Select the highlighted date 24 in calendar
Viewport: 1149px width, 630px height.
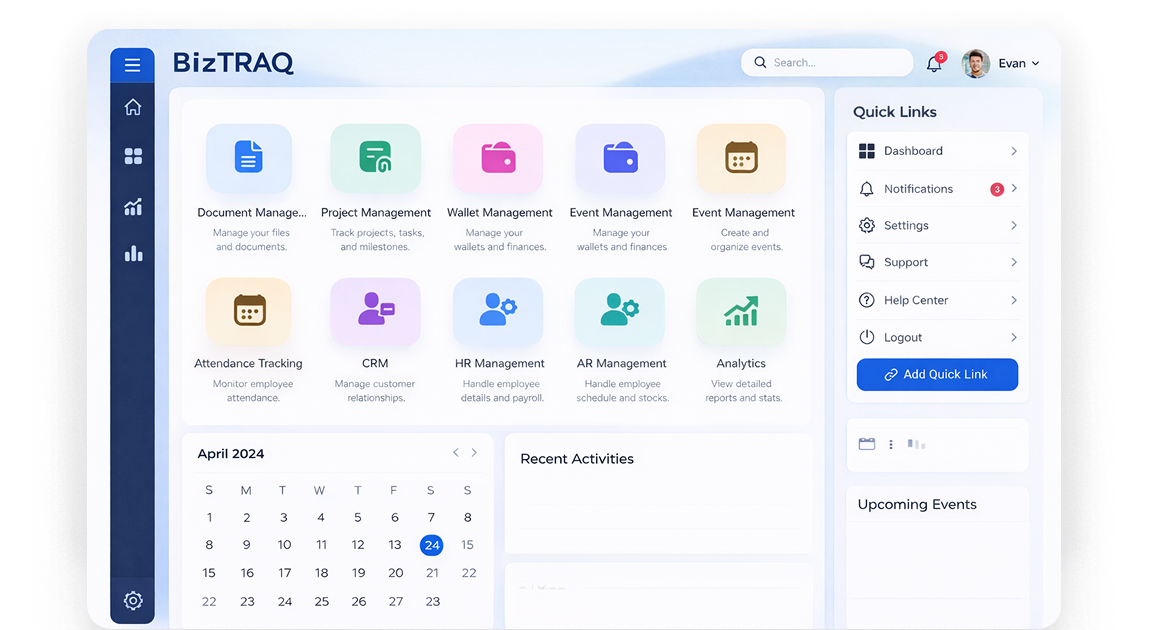pos(432,545)
